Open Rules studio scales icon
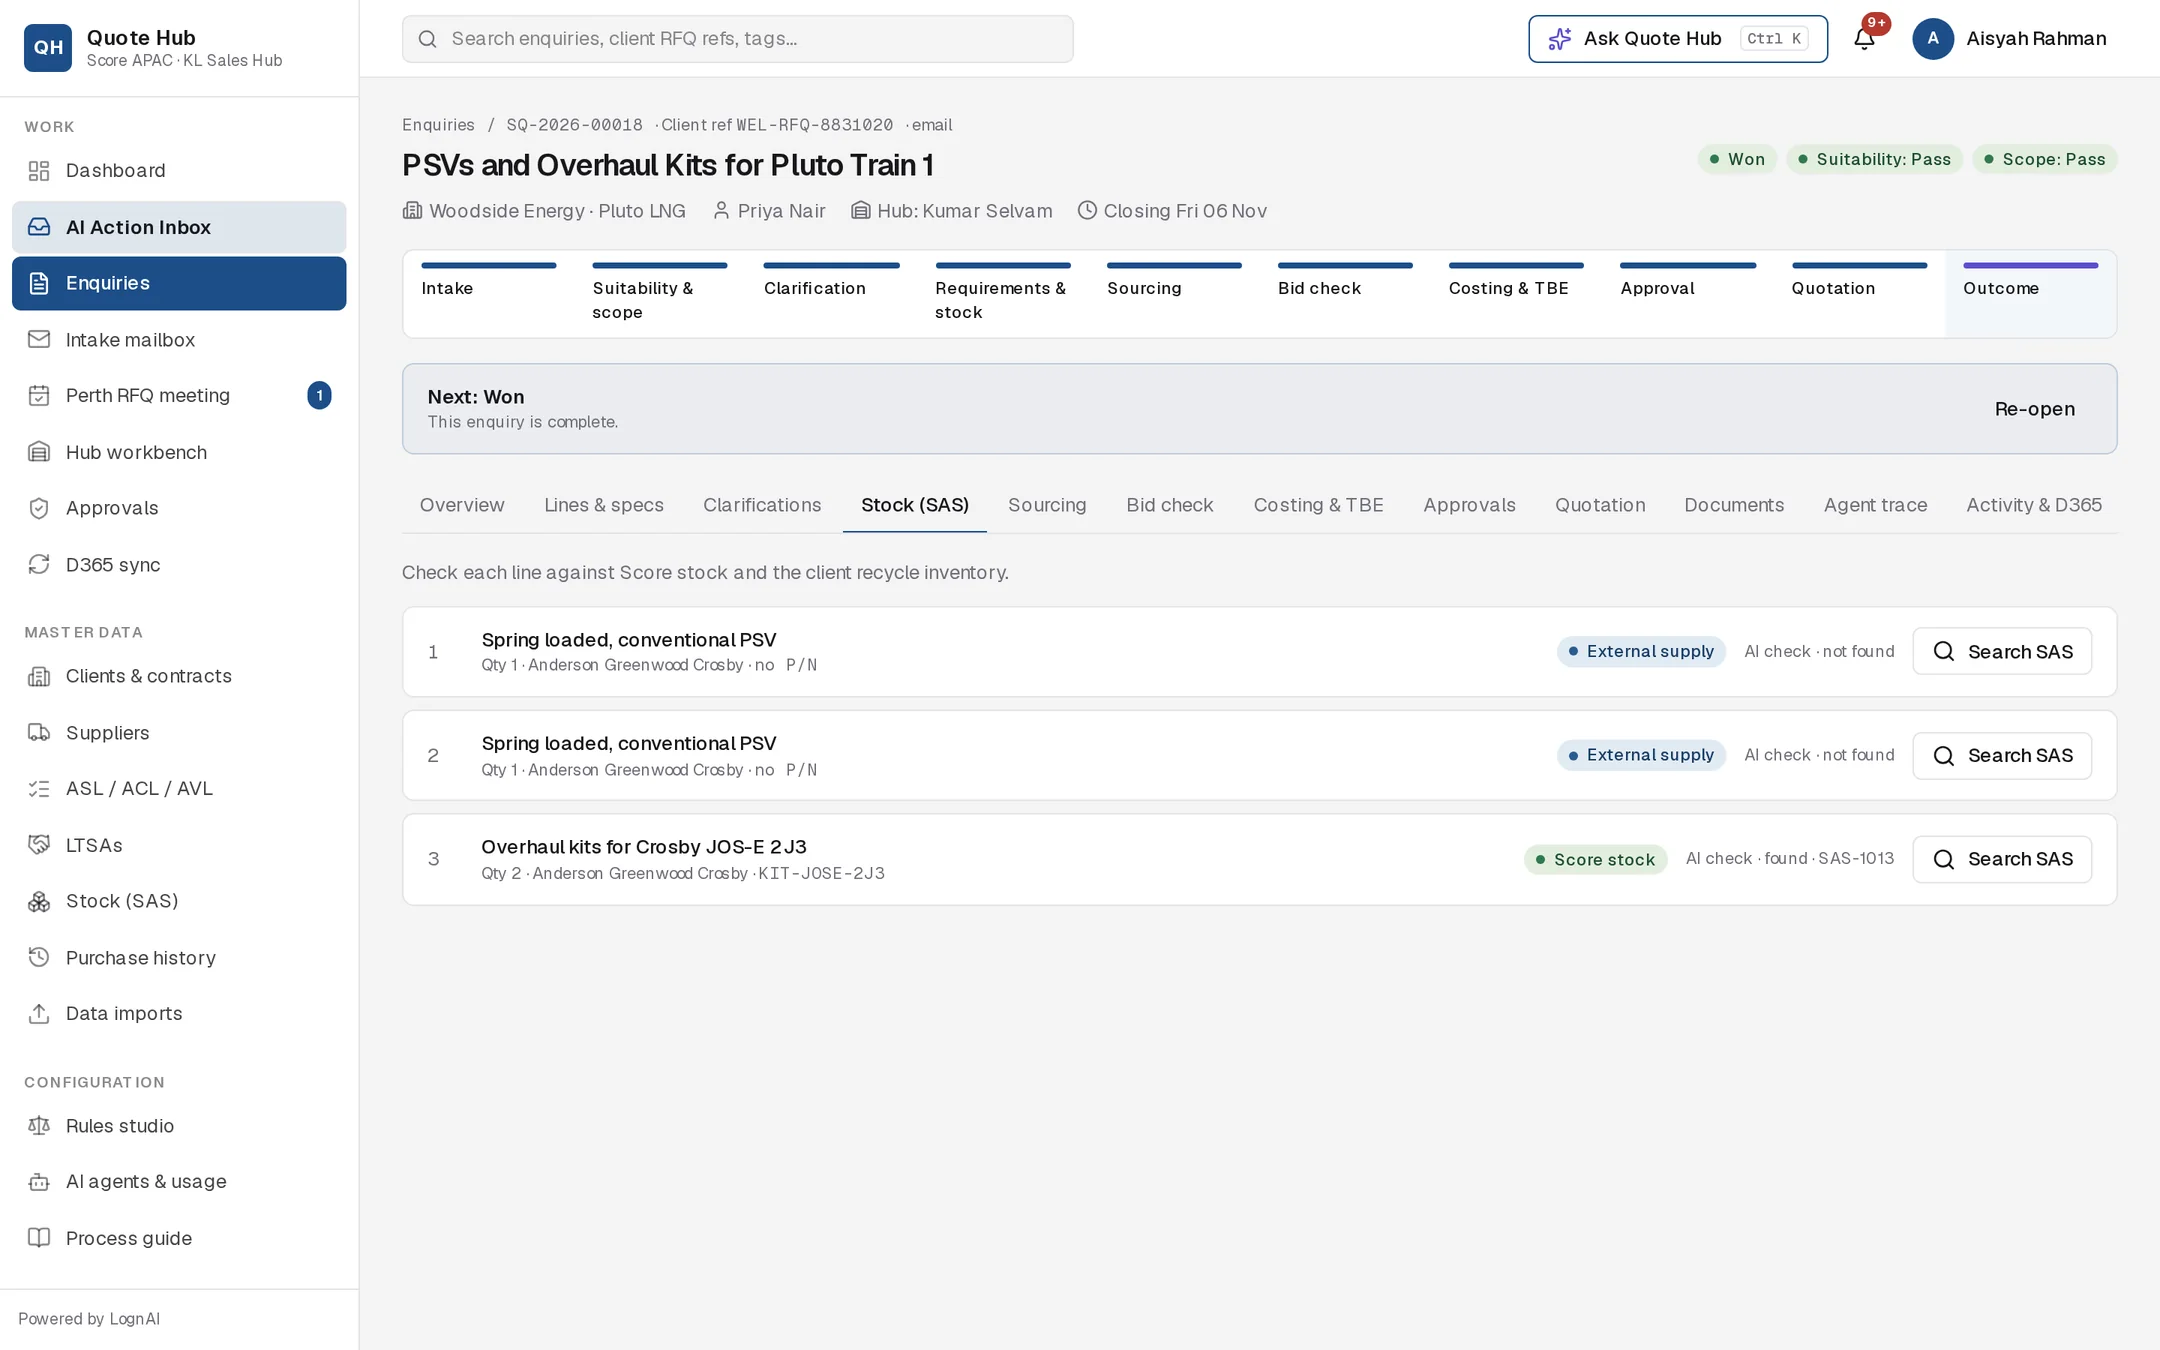This screenshot has width=2160, height=1350. click(39, 1126)
